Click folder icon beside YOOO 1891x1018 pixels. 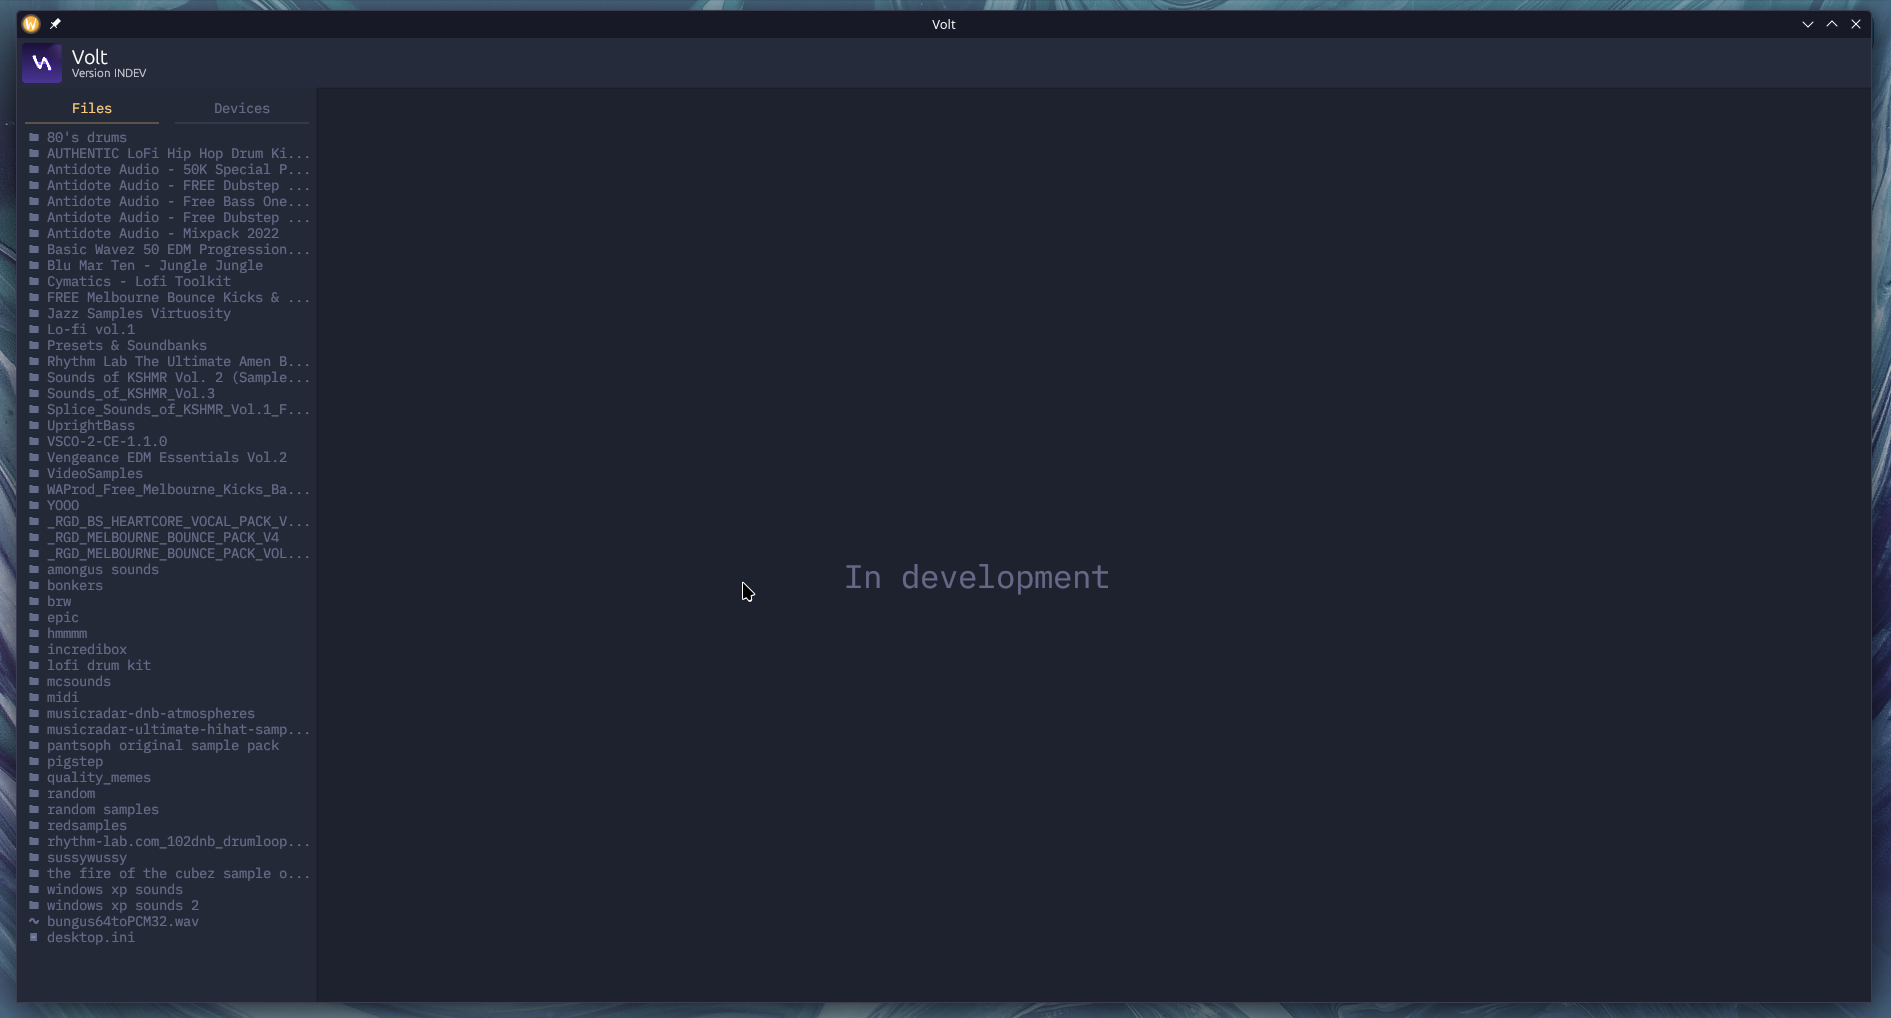point(34,505)
